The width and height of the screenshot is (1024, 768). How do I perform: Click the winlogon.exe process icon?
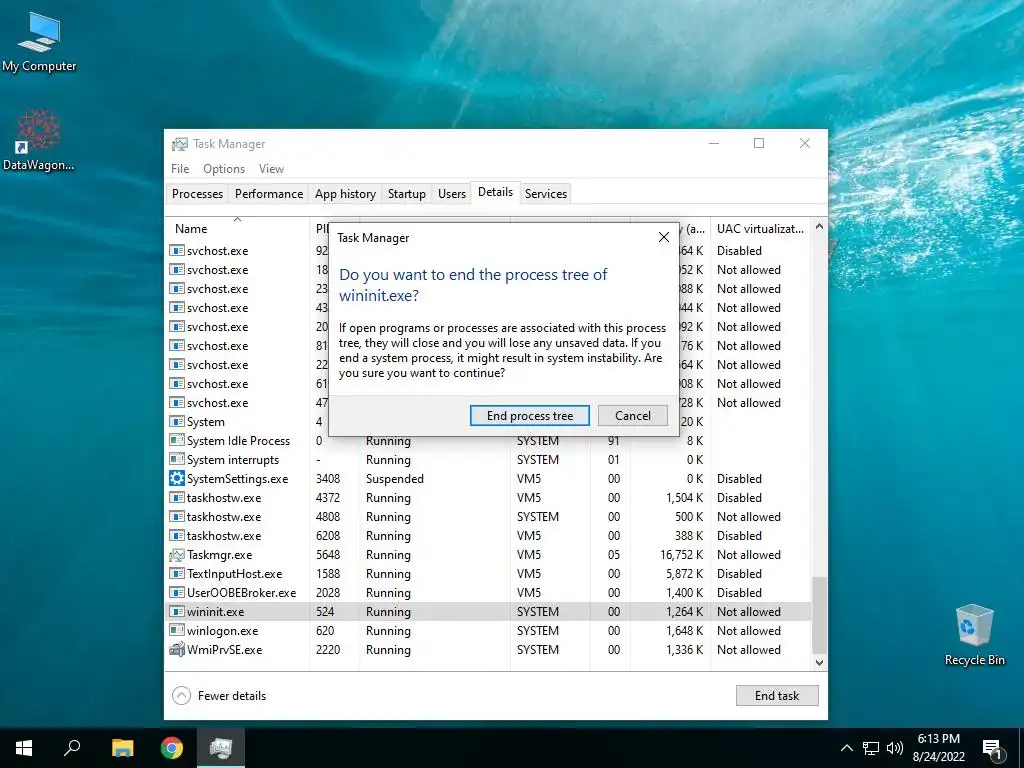pyautogui.click(x=176, y=630)
